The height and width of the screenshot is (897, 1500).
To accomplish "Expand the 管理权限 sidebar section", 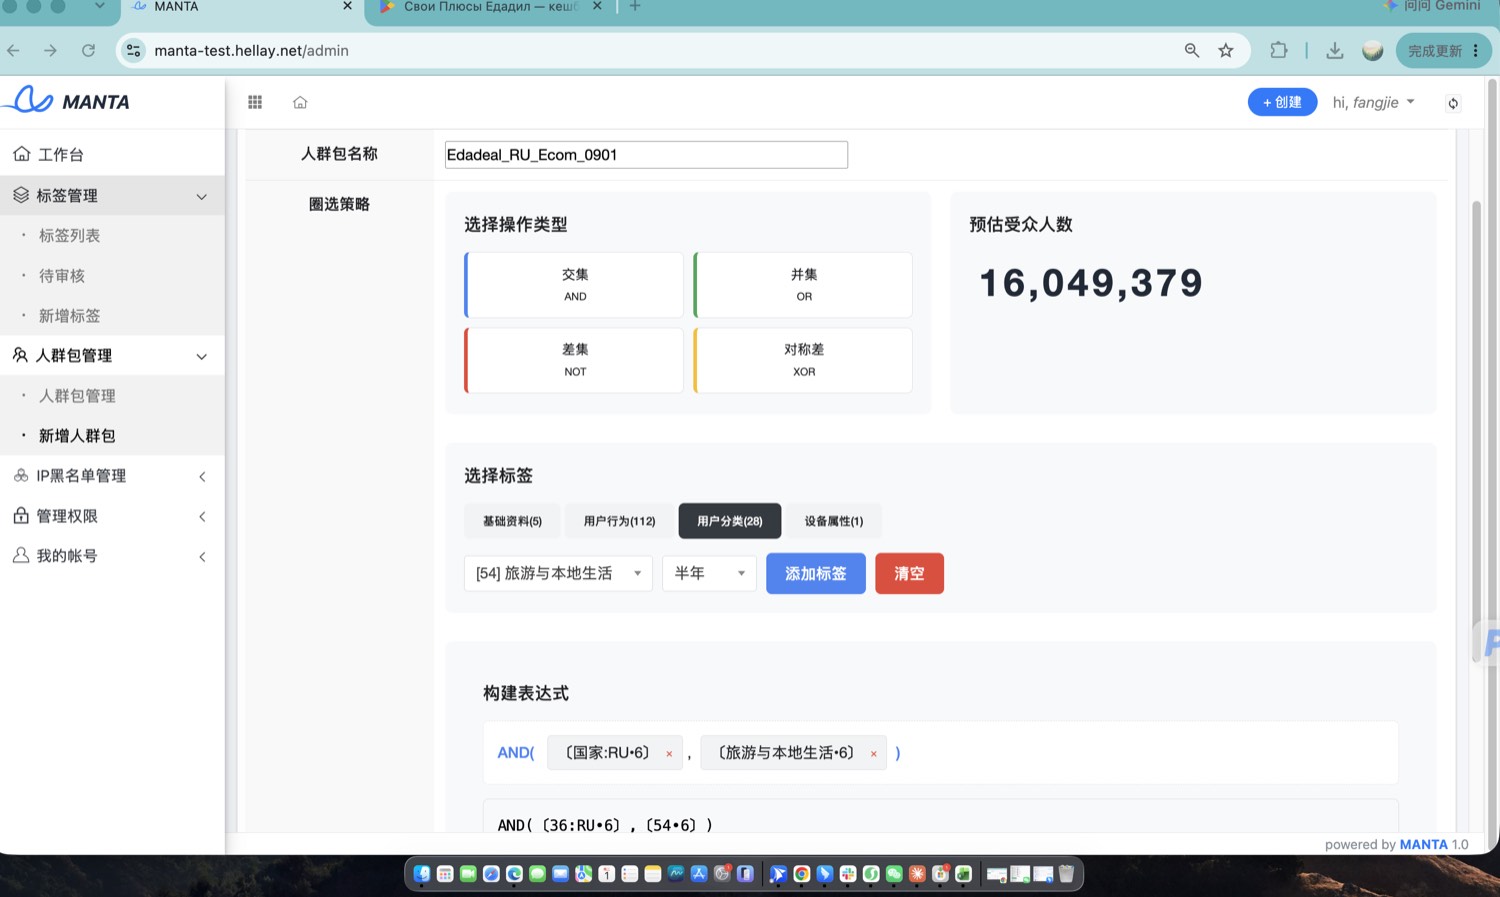I will [x=112, y=516].
